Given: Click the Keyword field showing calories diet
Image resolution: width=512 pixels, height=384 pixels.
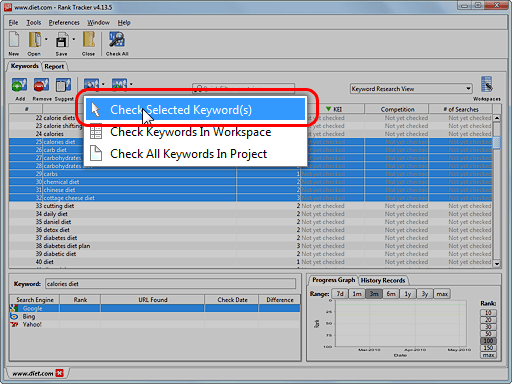Looking at the screenshot, I should pos(170,284).
